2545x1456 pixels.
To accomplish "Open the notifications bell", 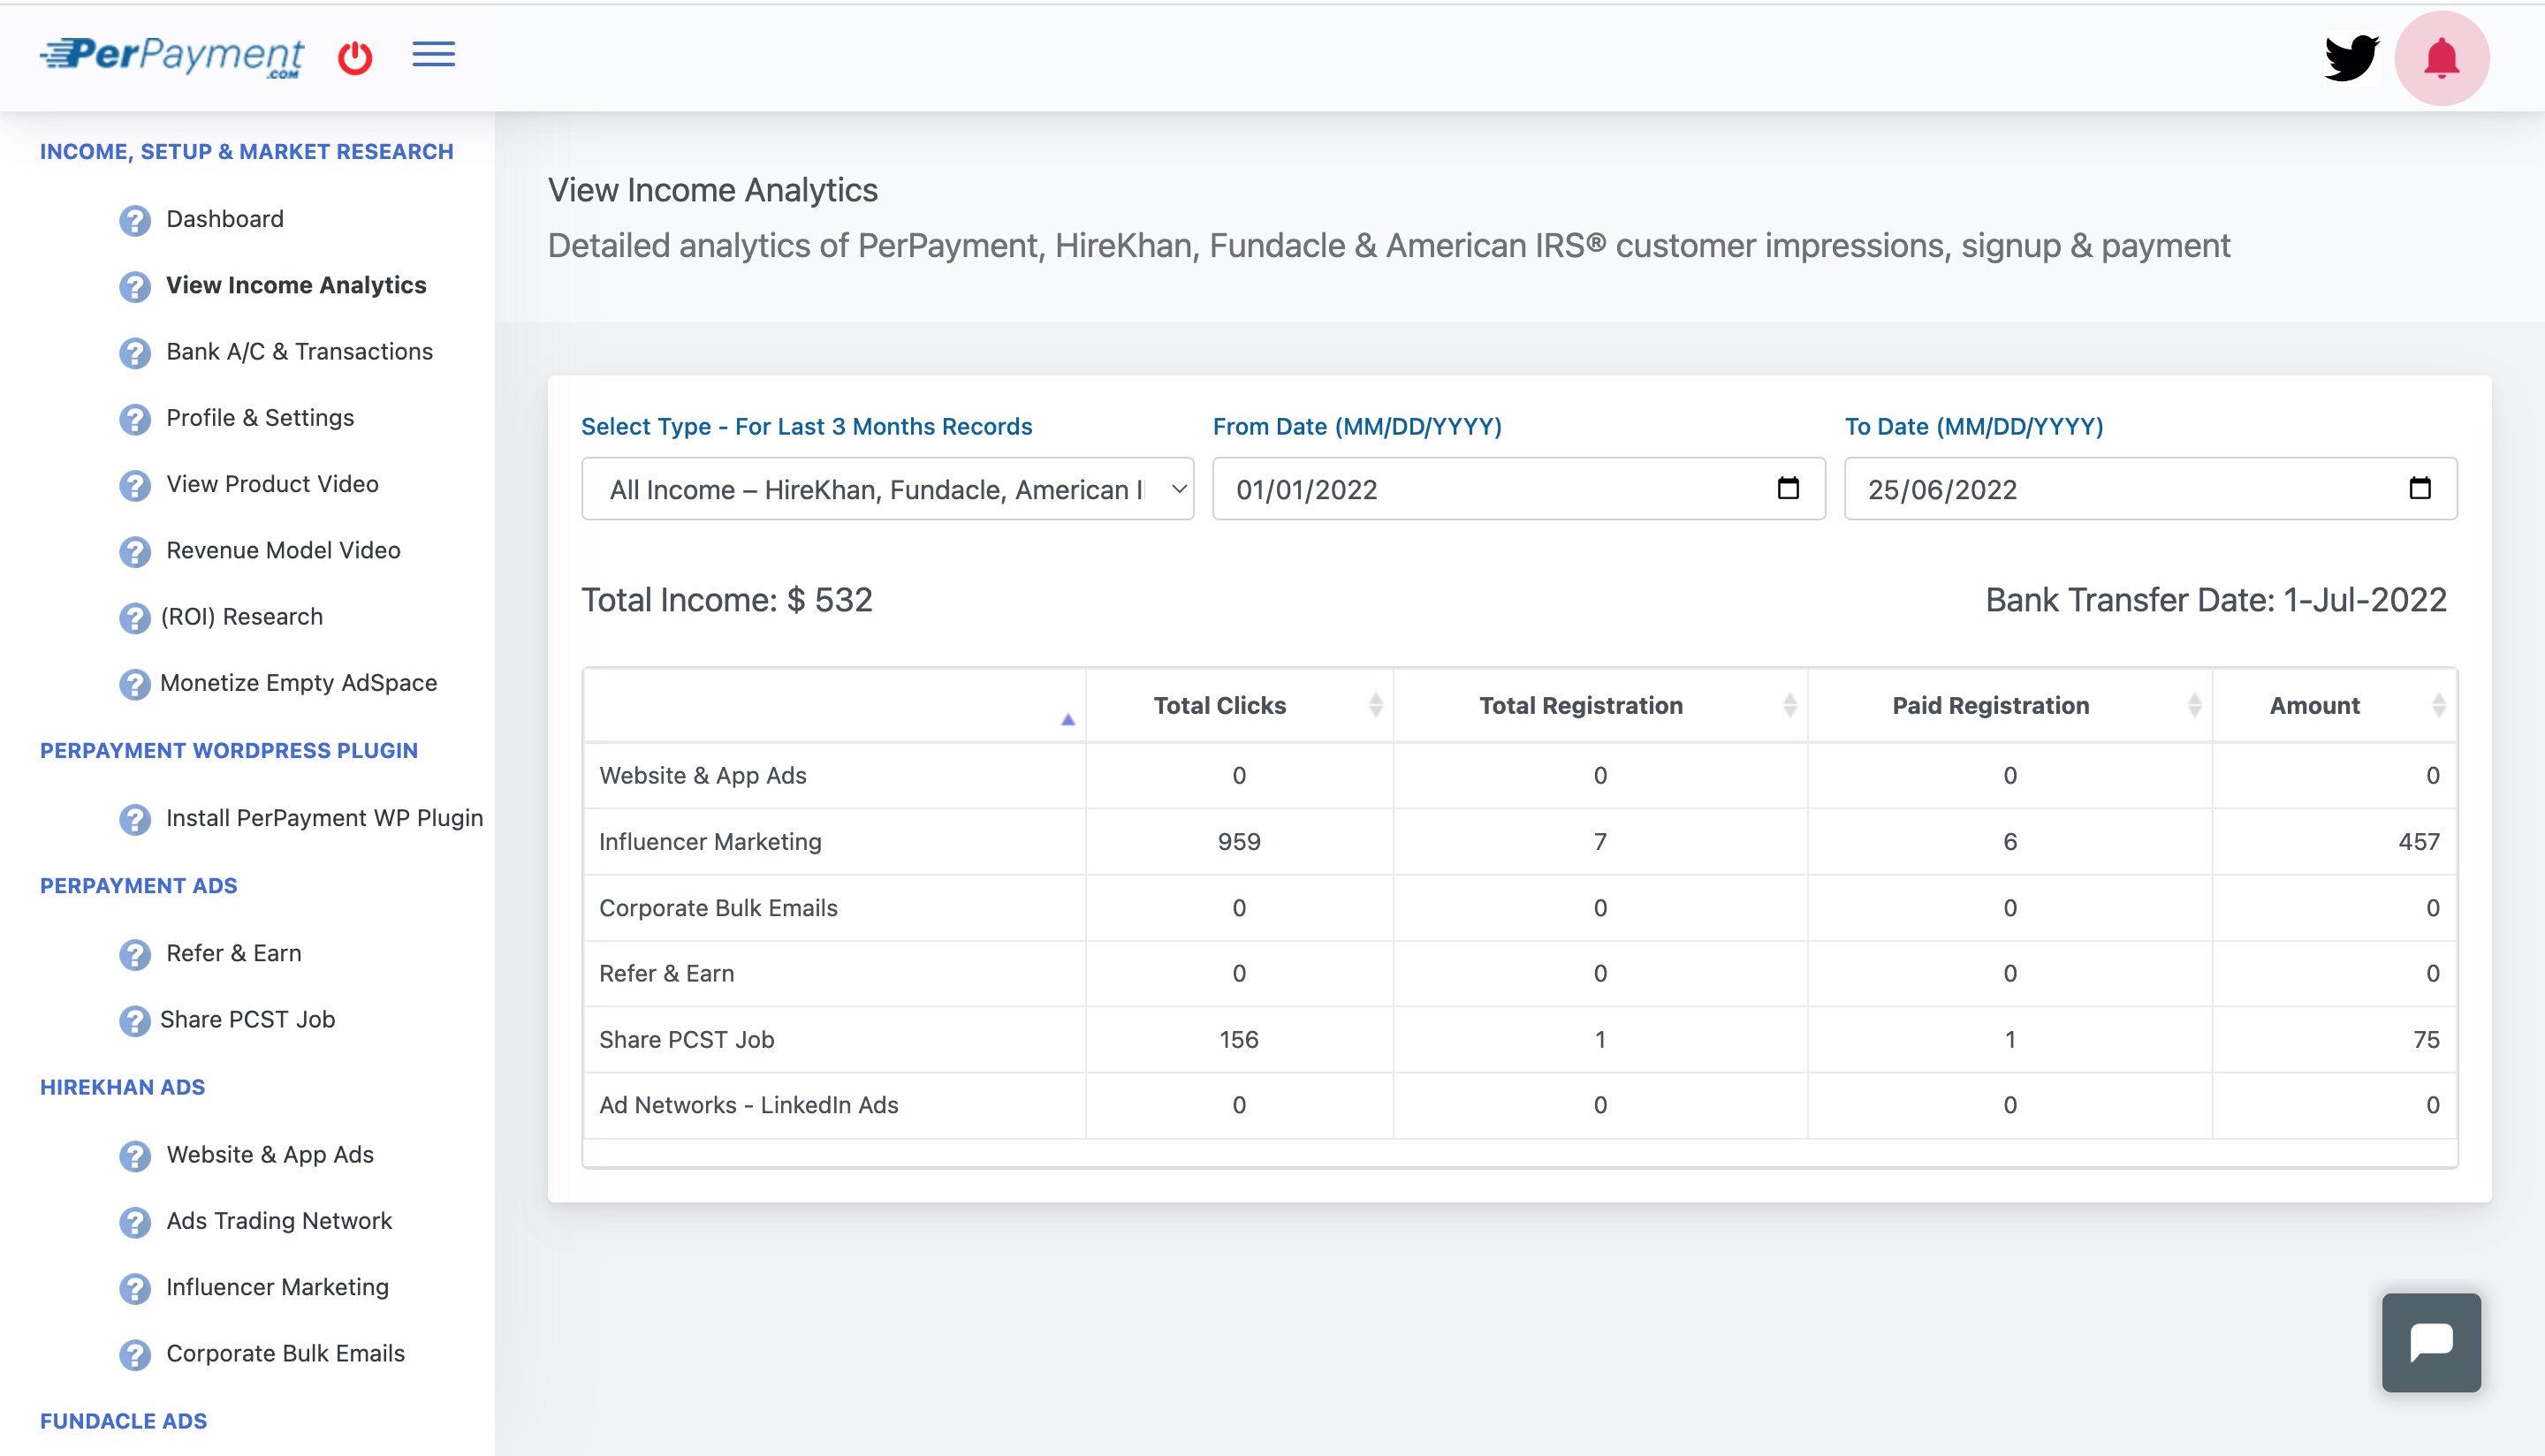I will coord(2441,58).
